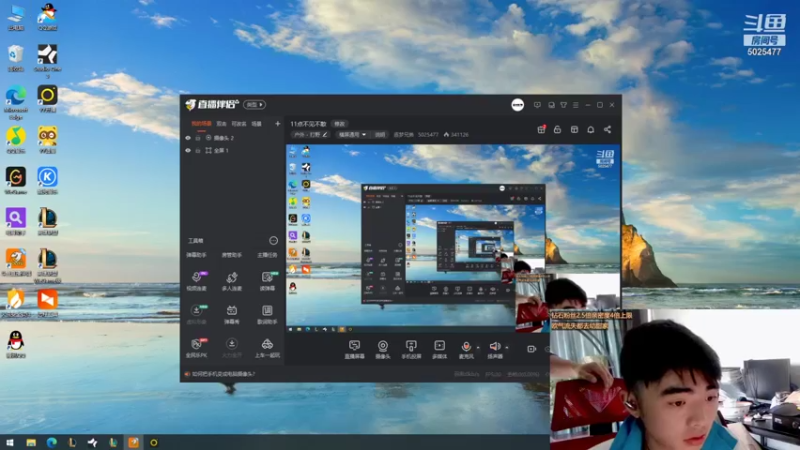Hide the 摄像头 2 source with eye icon
Screen dimensions: 800x450
tap(188, 138)
